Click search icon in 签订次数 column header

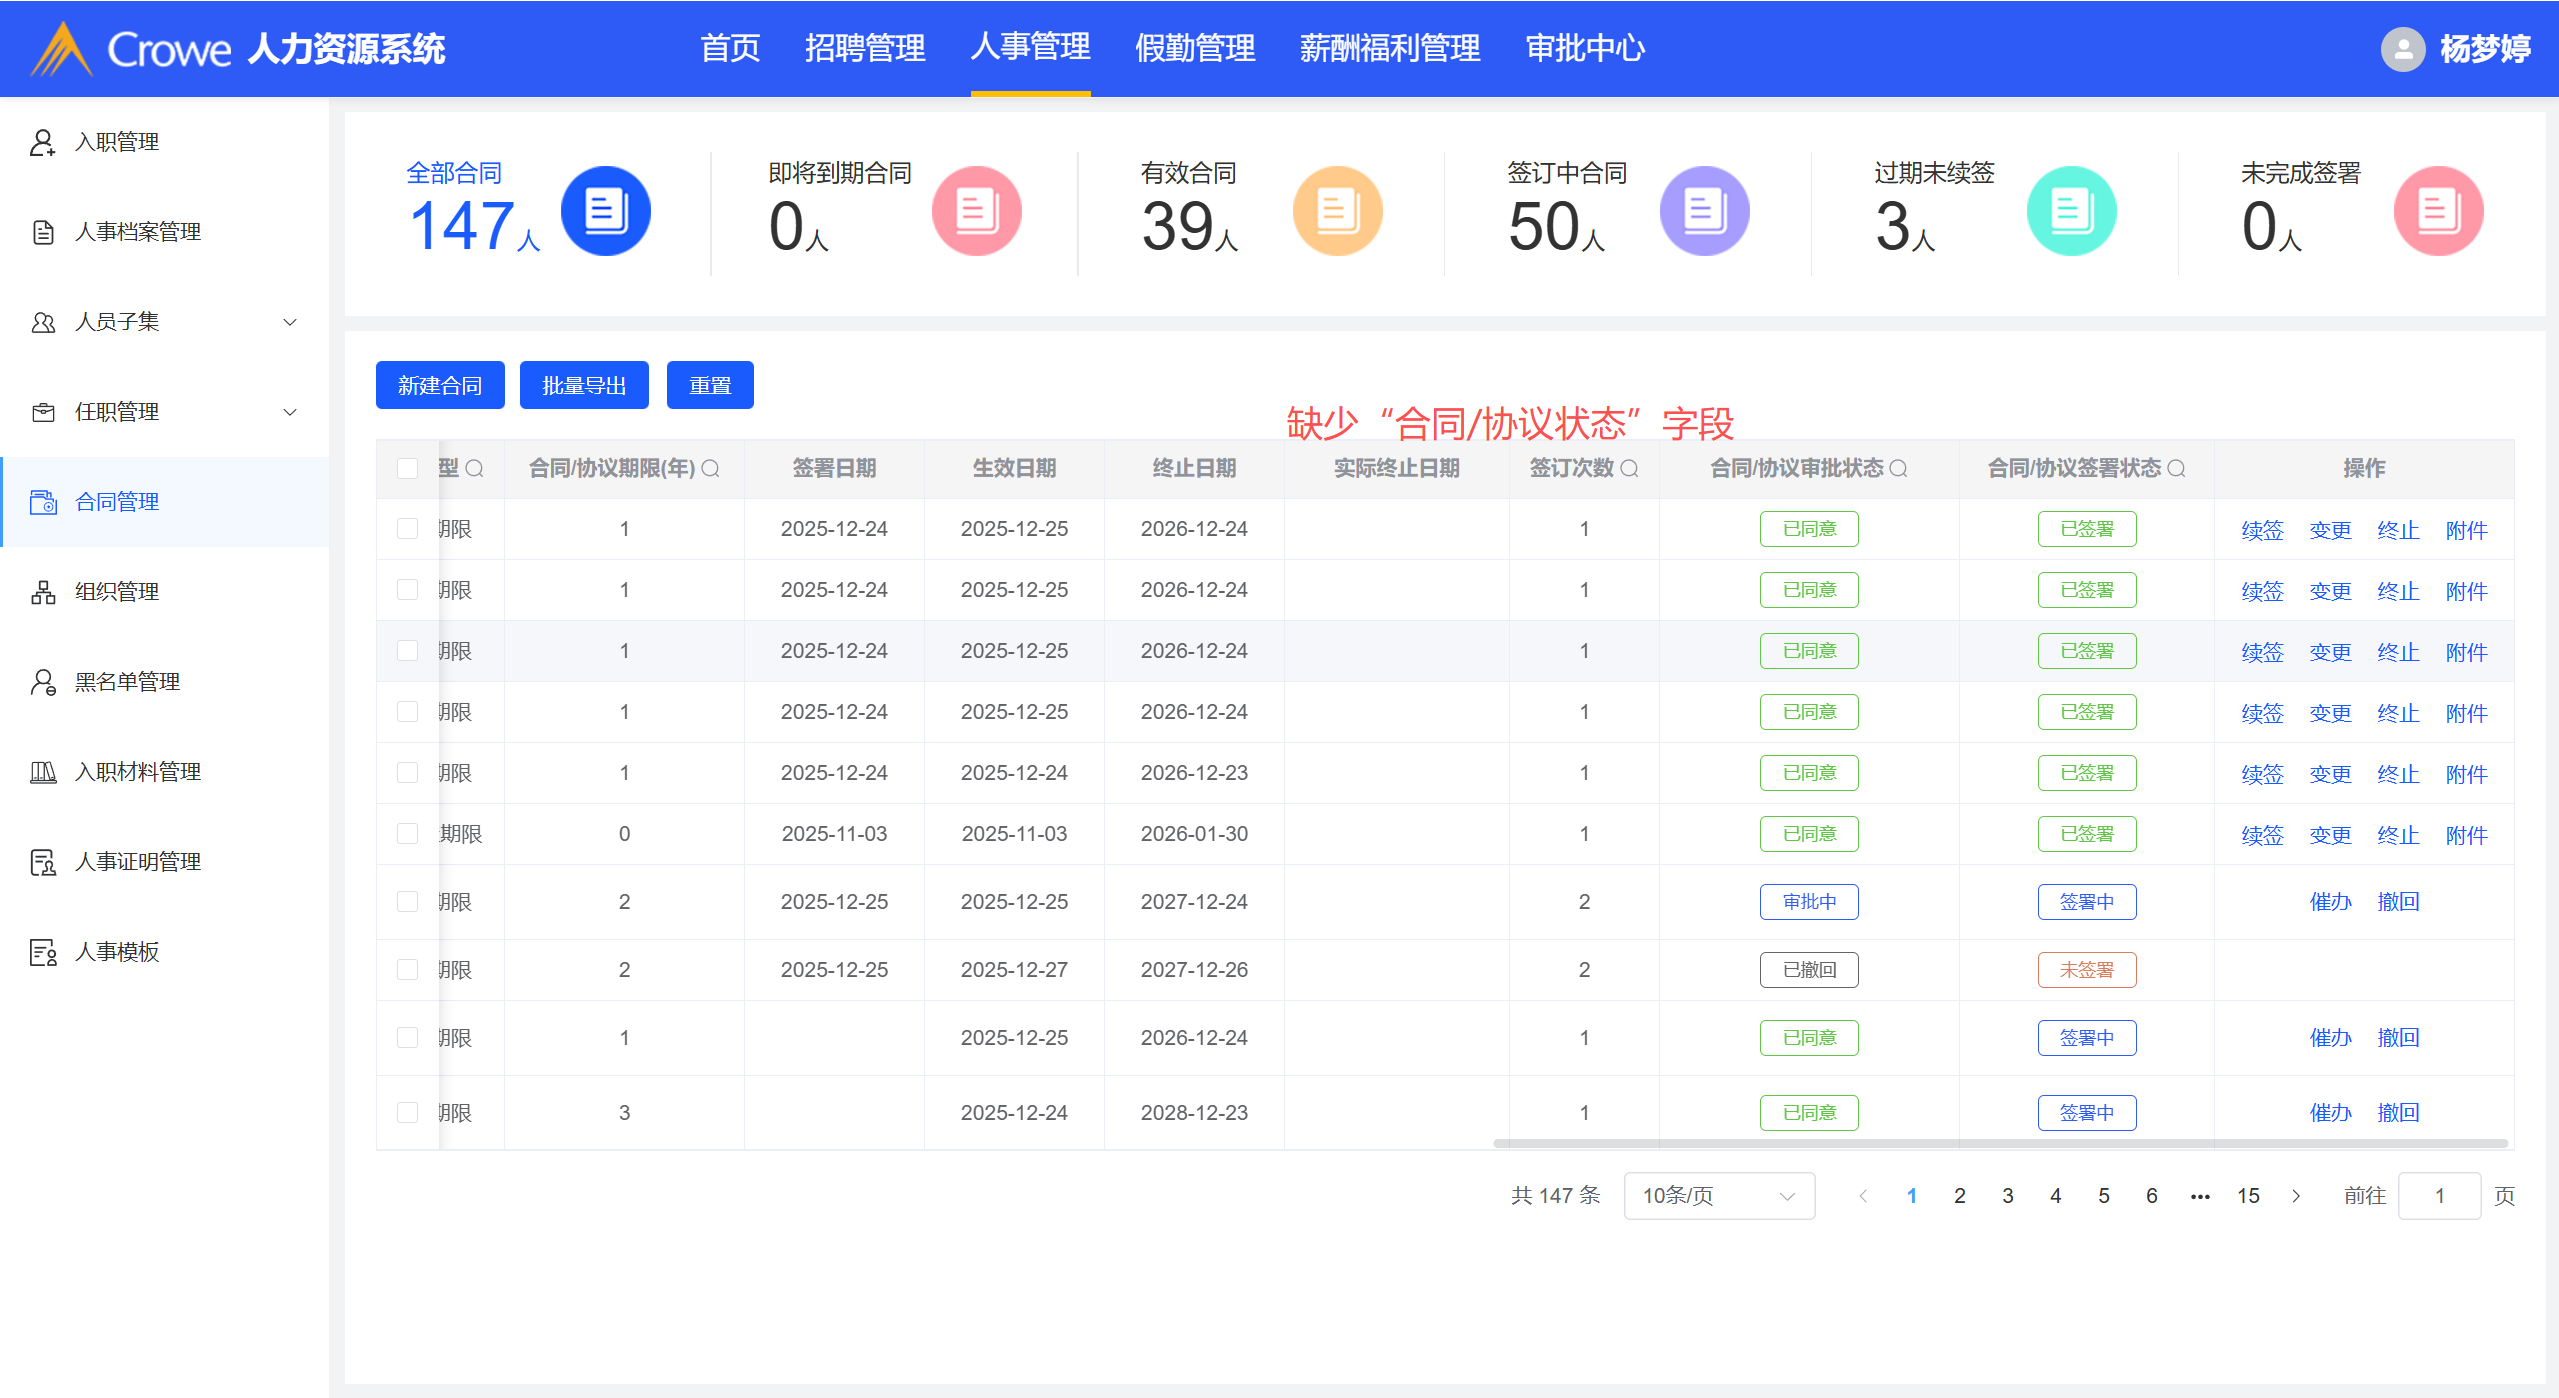[1629, 468]
